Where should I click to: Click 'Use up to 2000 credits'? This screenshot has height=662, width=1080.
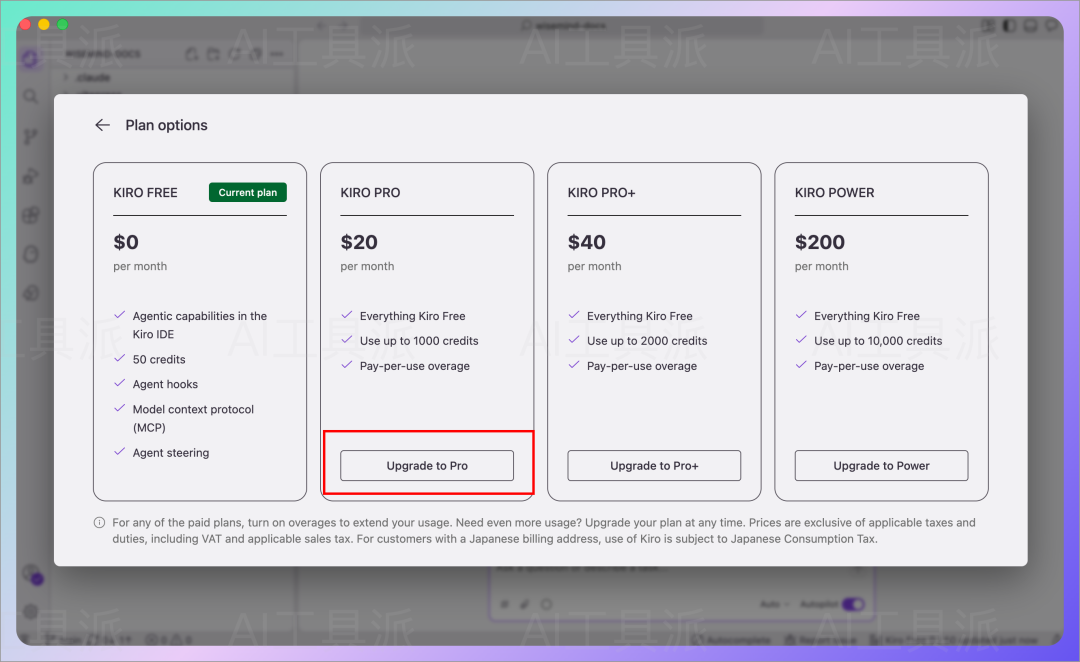(647, 341)
